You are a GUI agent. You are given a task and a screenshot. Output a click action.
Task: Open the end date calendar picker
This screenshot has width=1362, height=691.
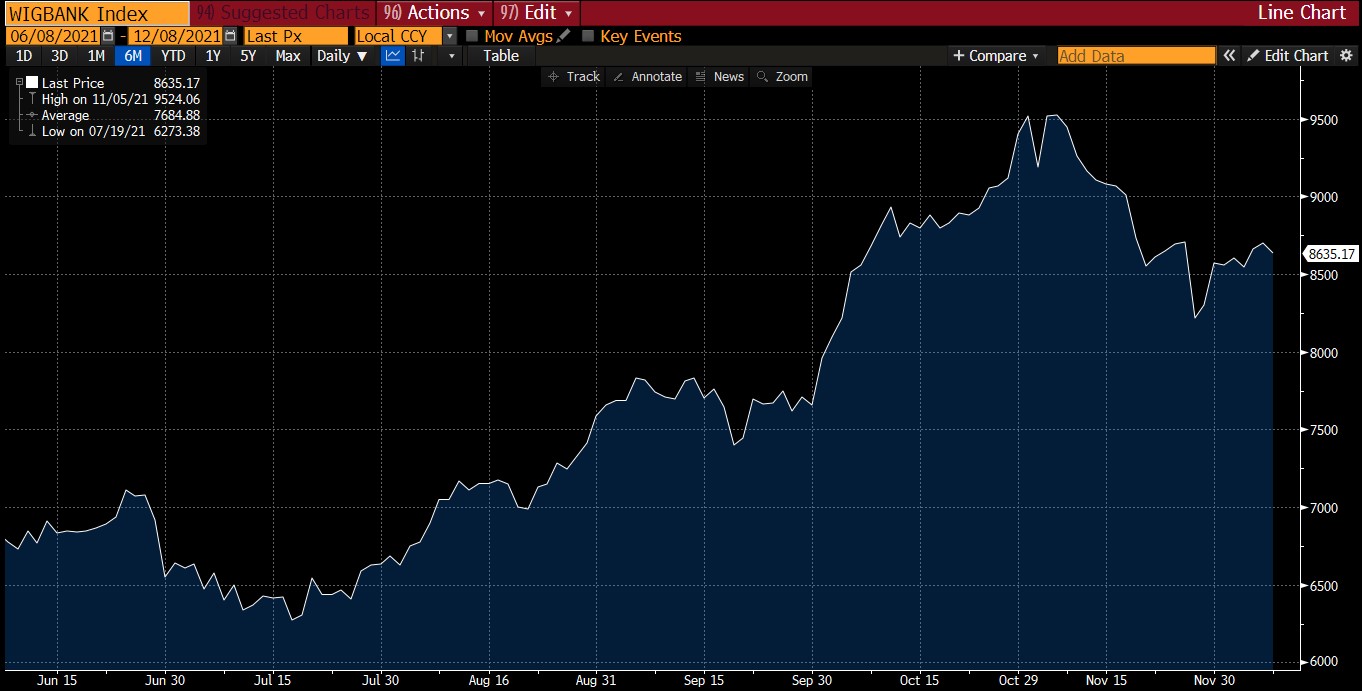pos(231,36)
